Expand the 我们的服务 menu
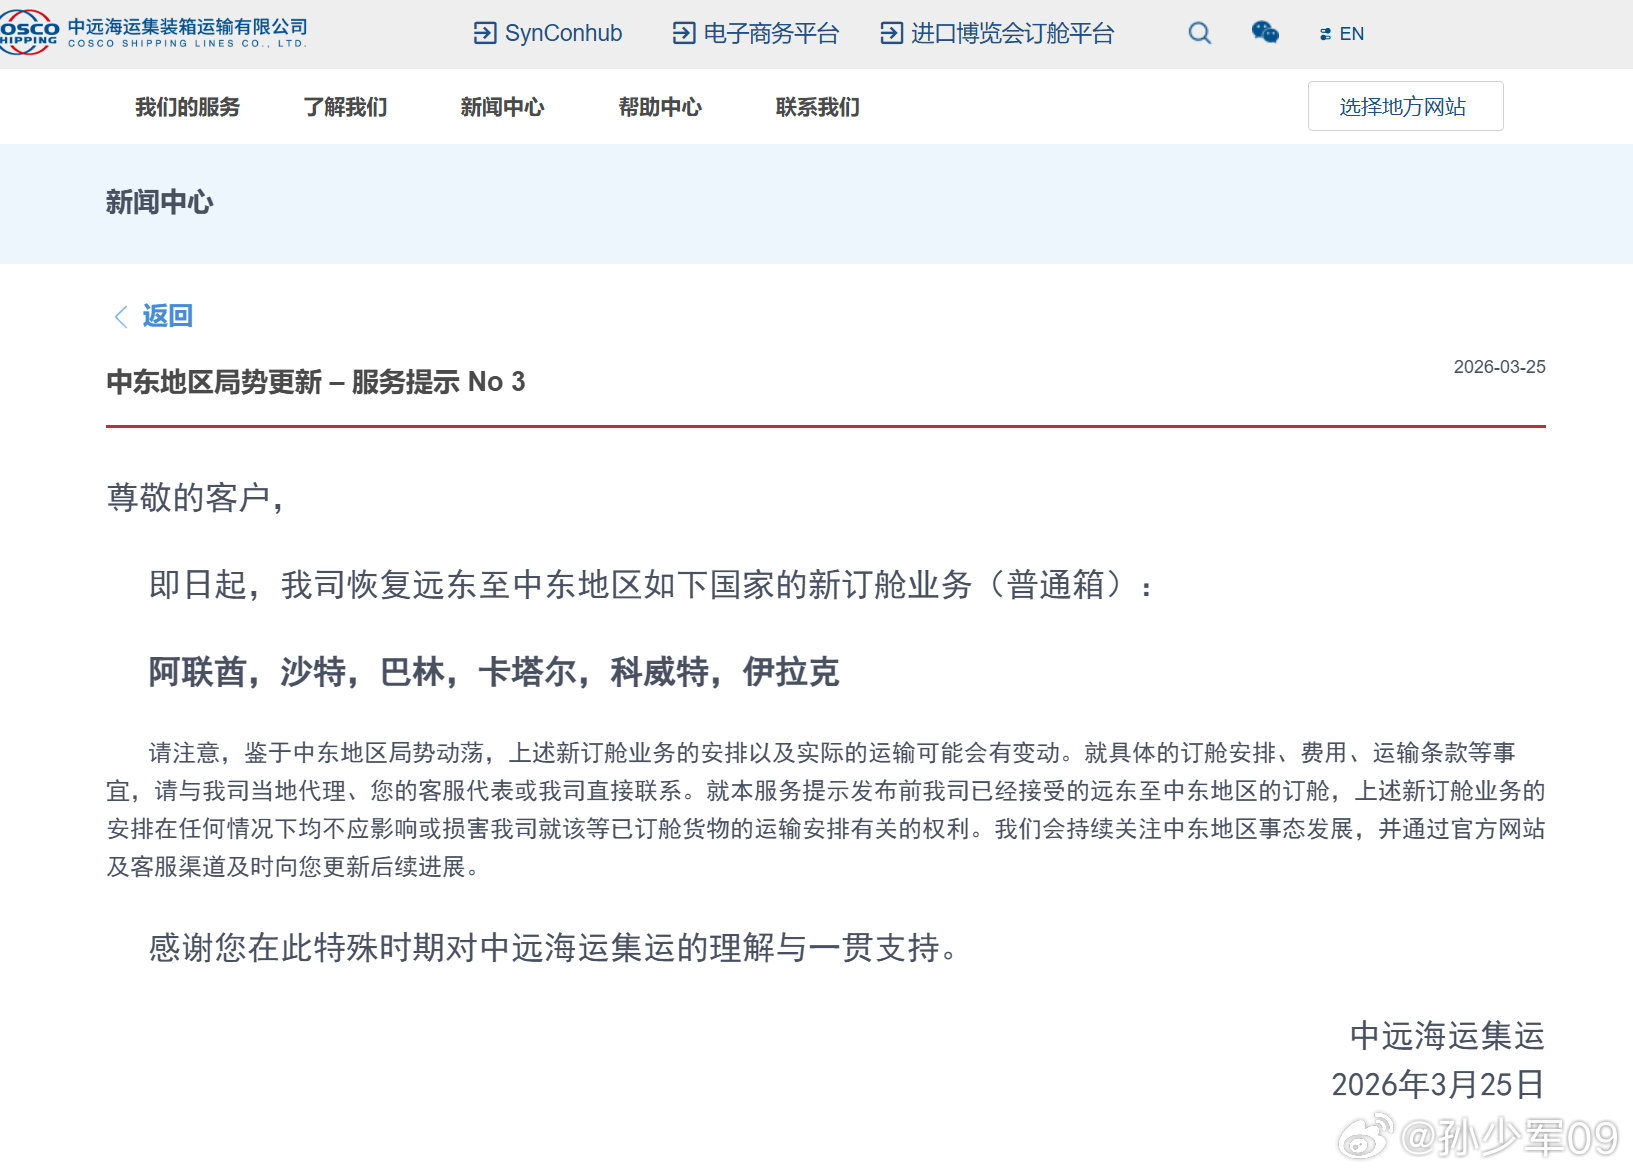This screenshot has width=1633, height=1176. click(x=188, y=107)
